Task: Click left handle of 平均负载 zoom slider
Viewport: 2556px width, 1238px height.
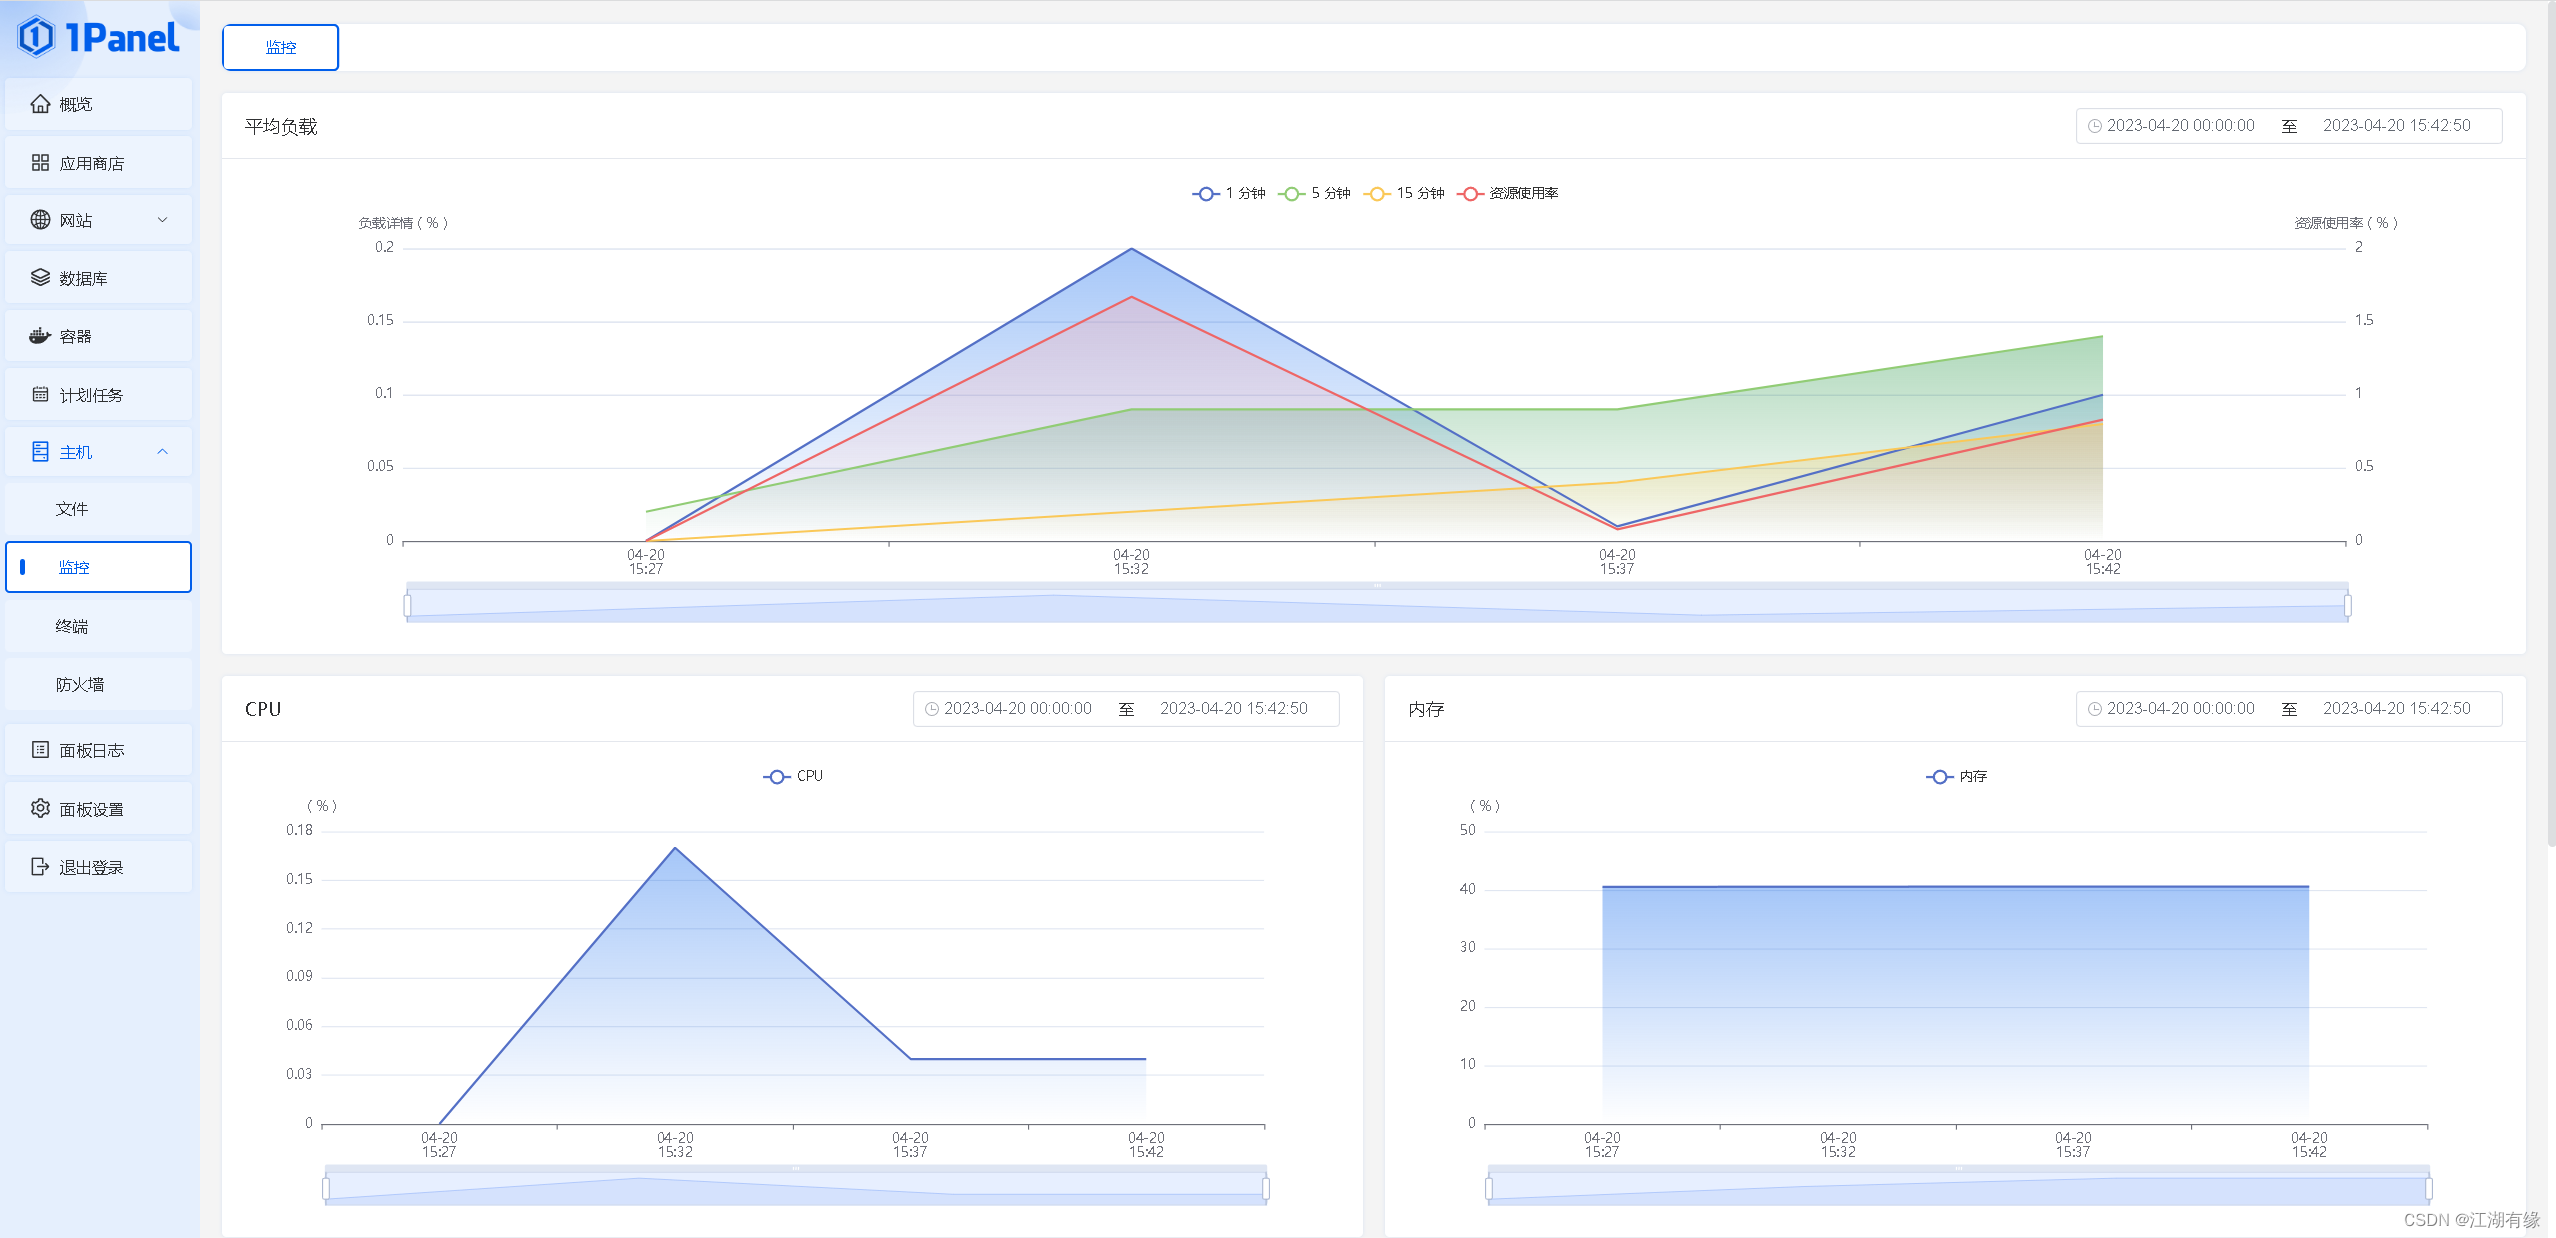Action: tap(407, 605)
